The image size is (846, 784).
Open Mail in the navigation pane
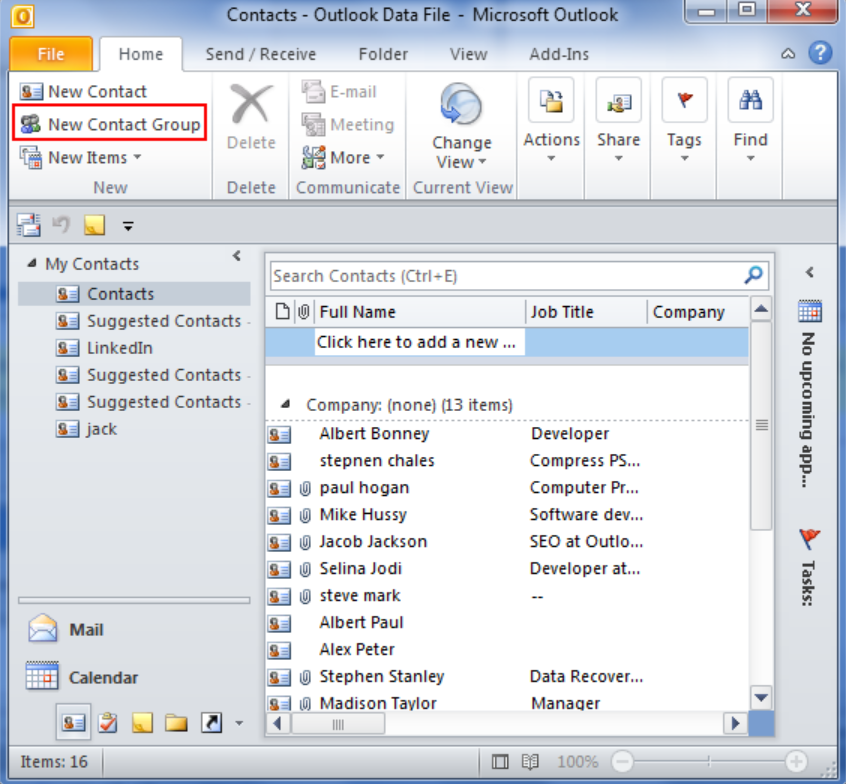[x=134, y=629]
